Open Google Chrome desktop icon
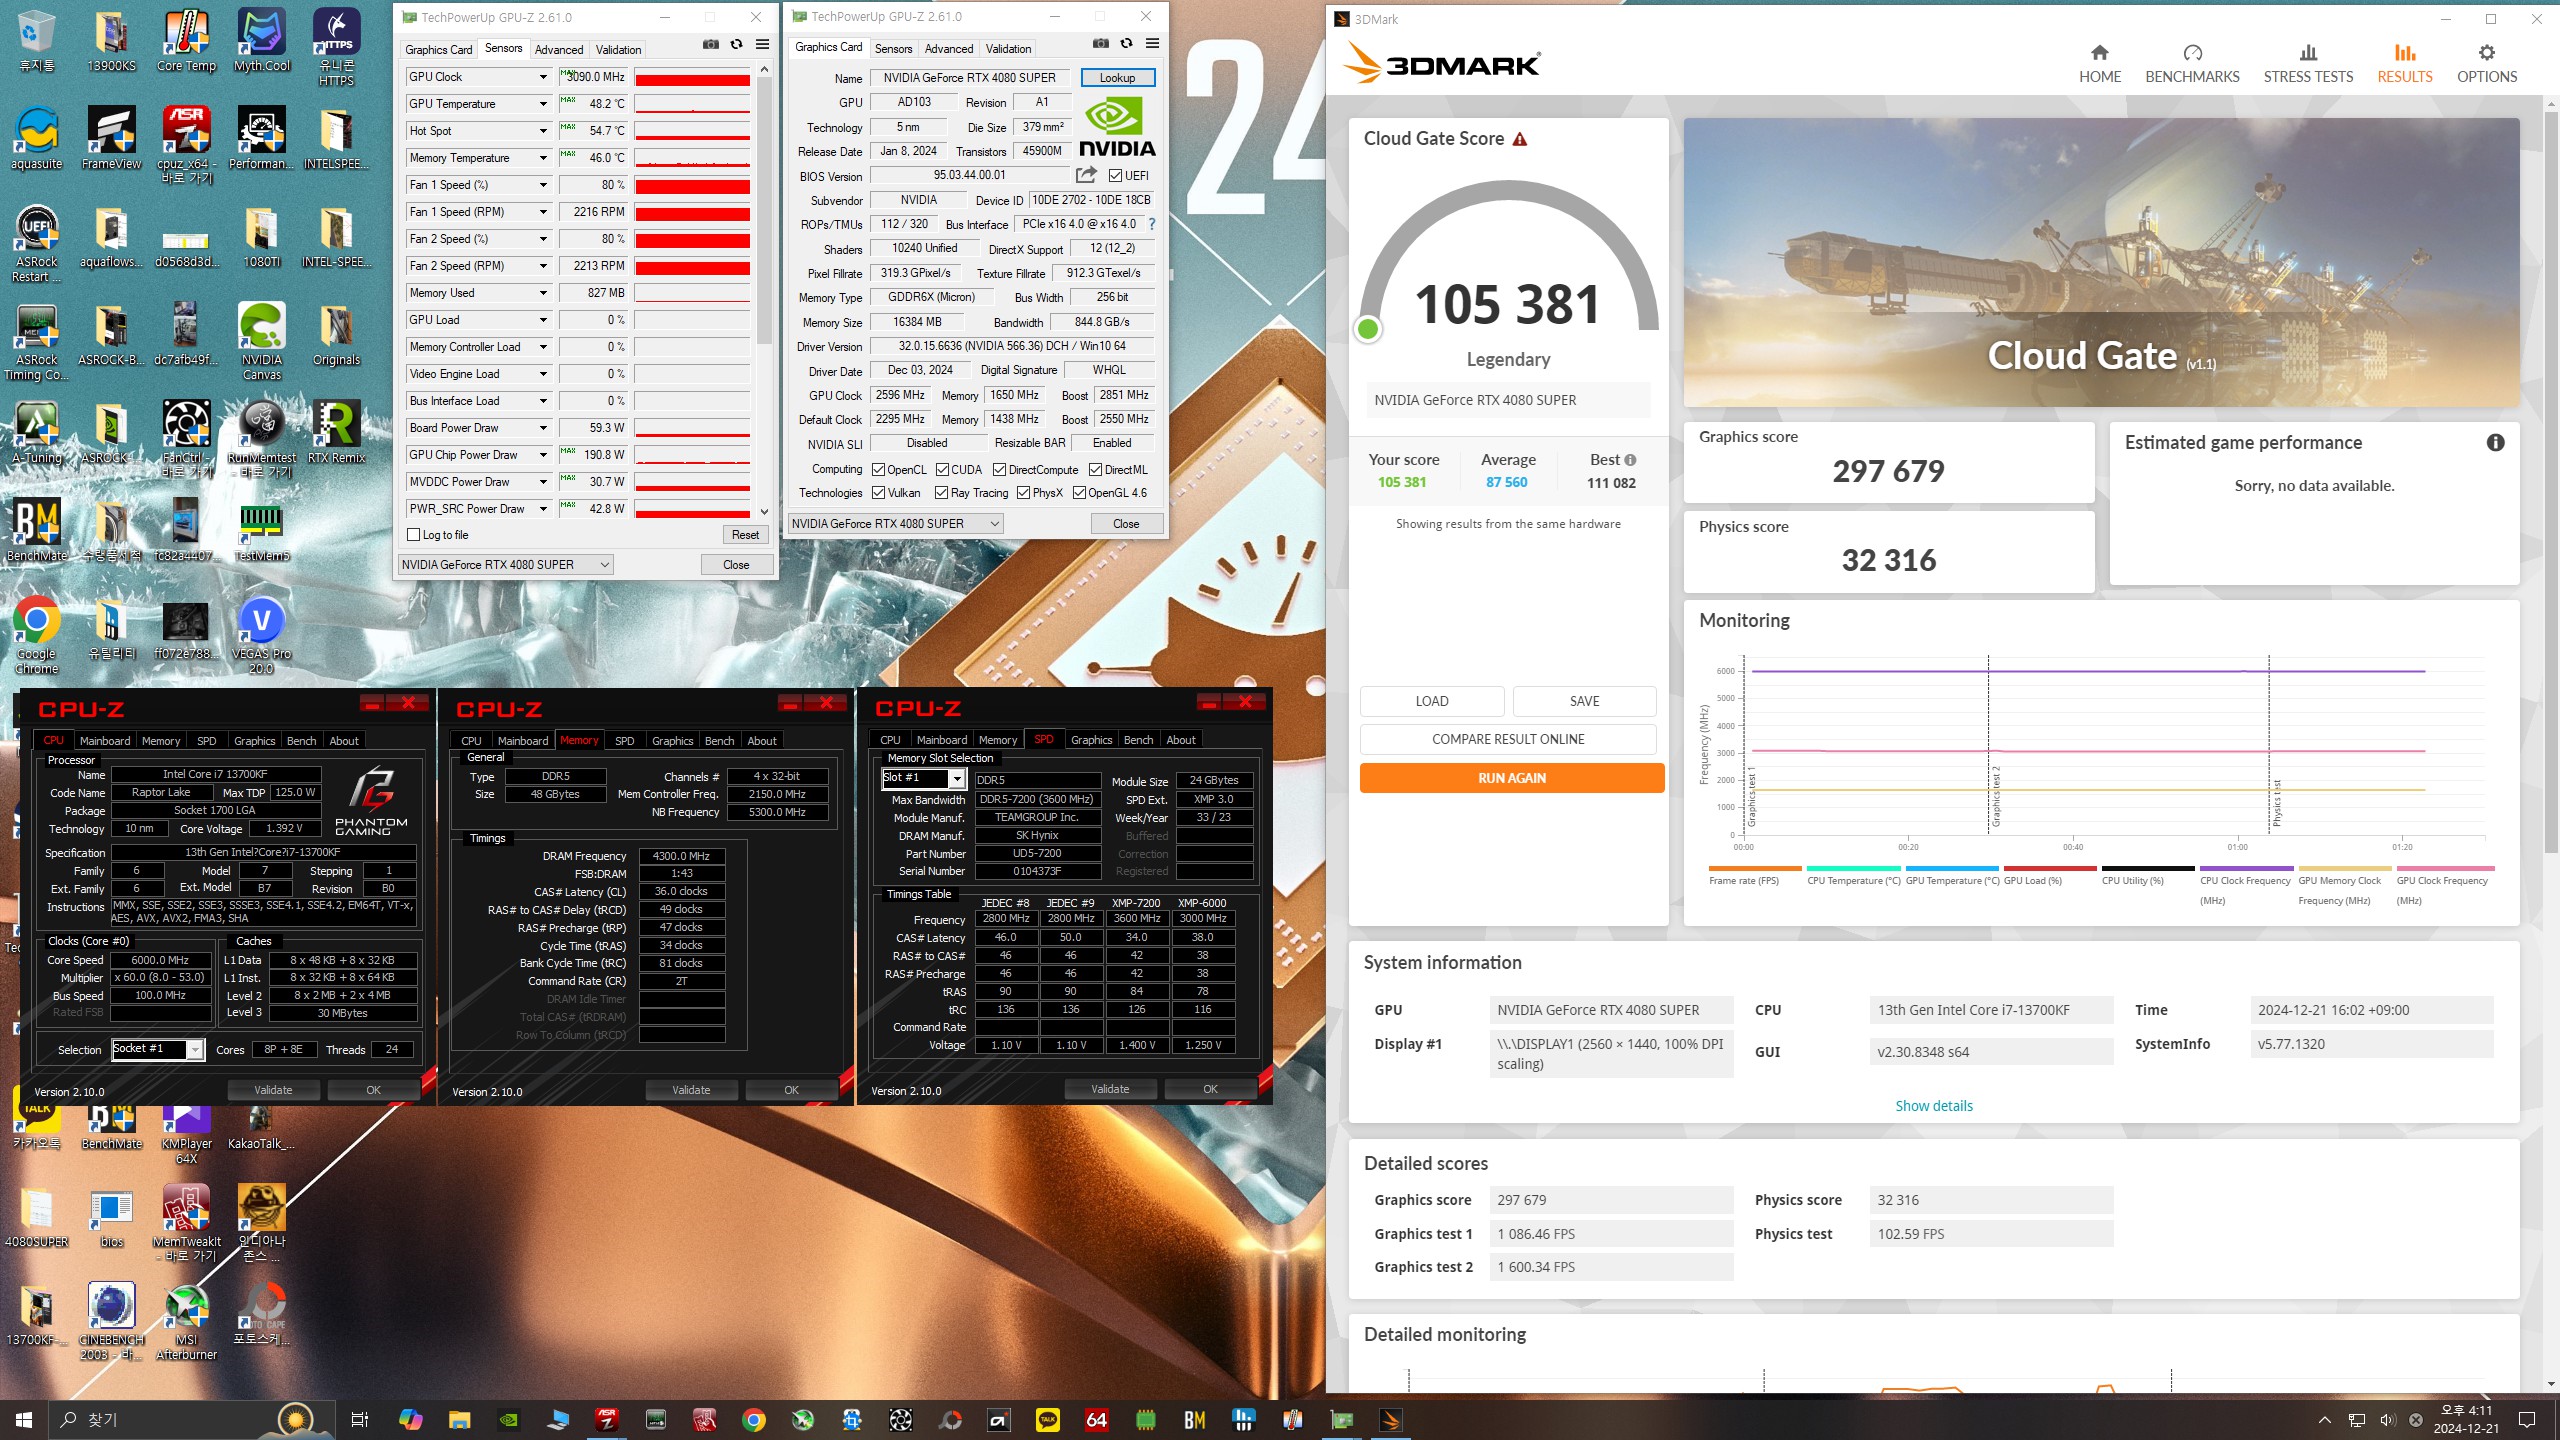 [37, 637]
